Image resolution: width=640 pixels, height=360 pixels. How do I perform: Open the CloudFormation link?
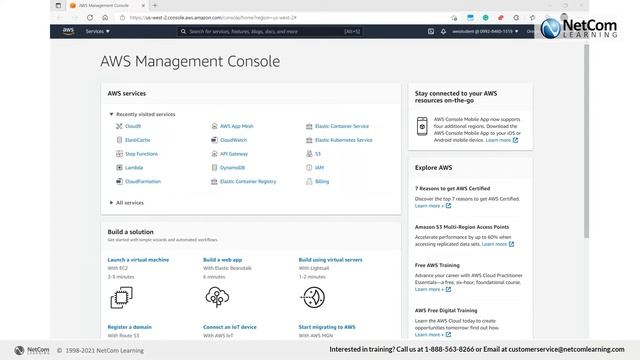[143, 181]
